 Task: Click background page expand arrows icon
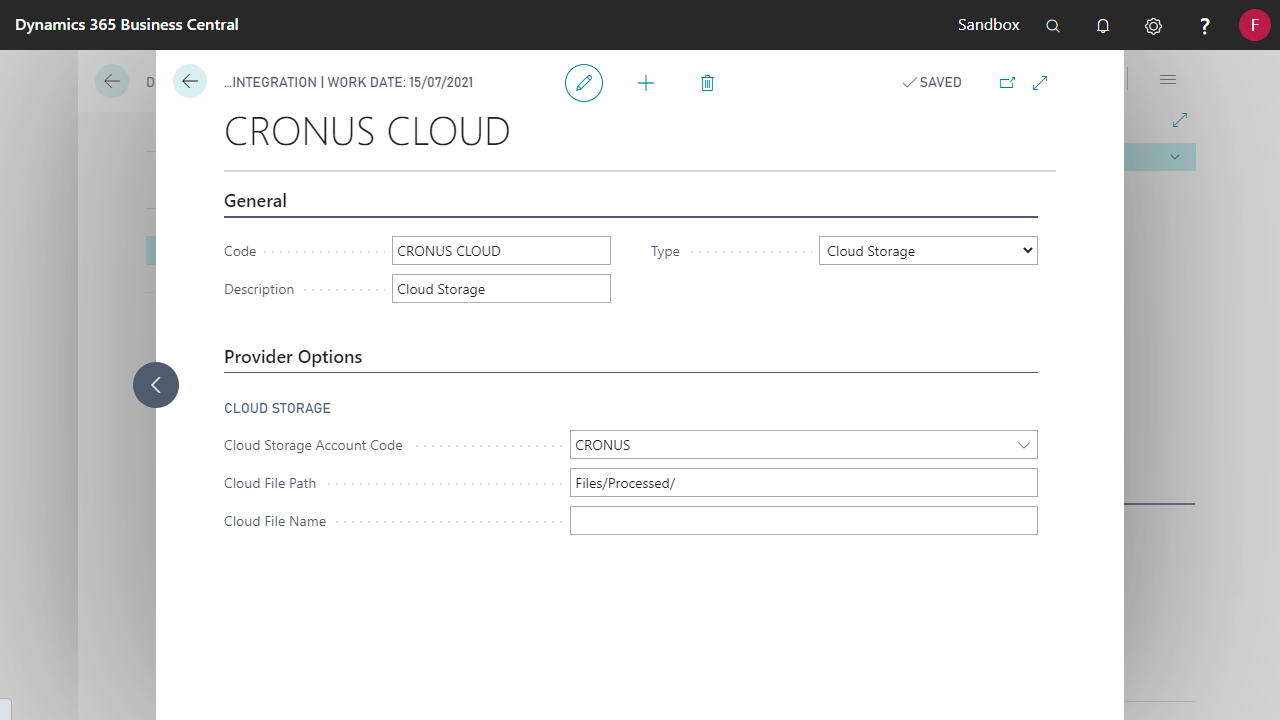[1180, 119]
